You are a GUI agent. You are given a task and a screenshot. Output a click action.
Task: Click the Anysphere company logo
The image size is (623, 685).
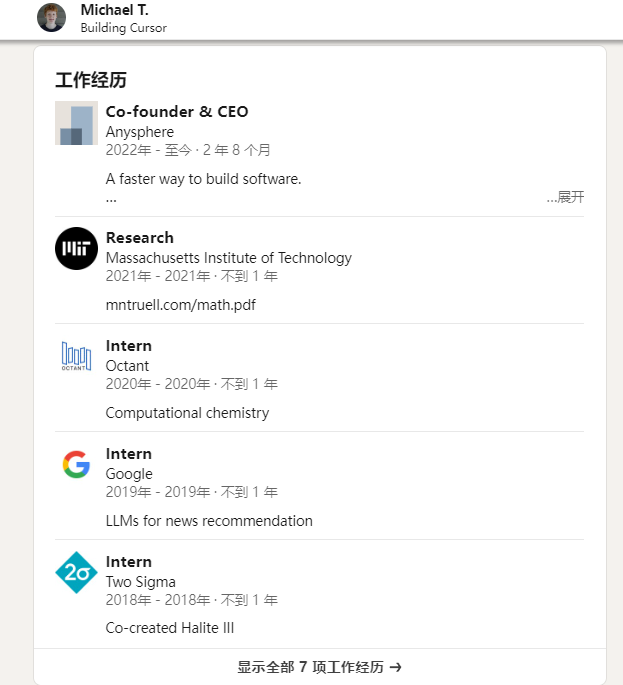pyautogui.click(x=76, y=123)
